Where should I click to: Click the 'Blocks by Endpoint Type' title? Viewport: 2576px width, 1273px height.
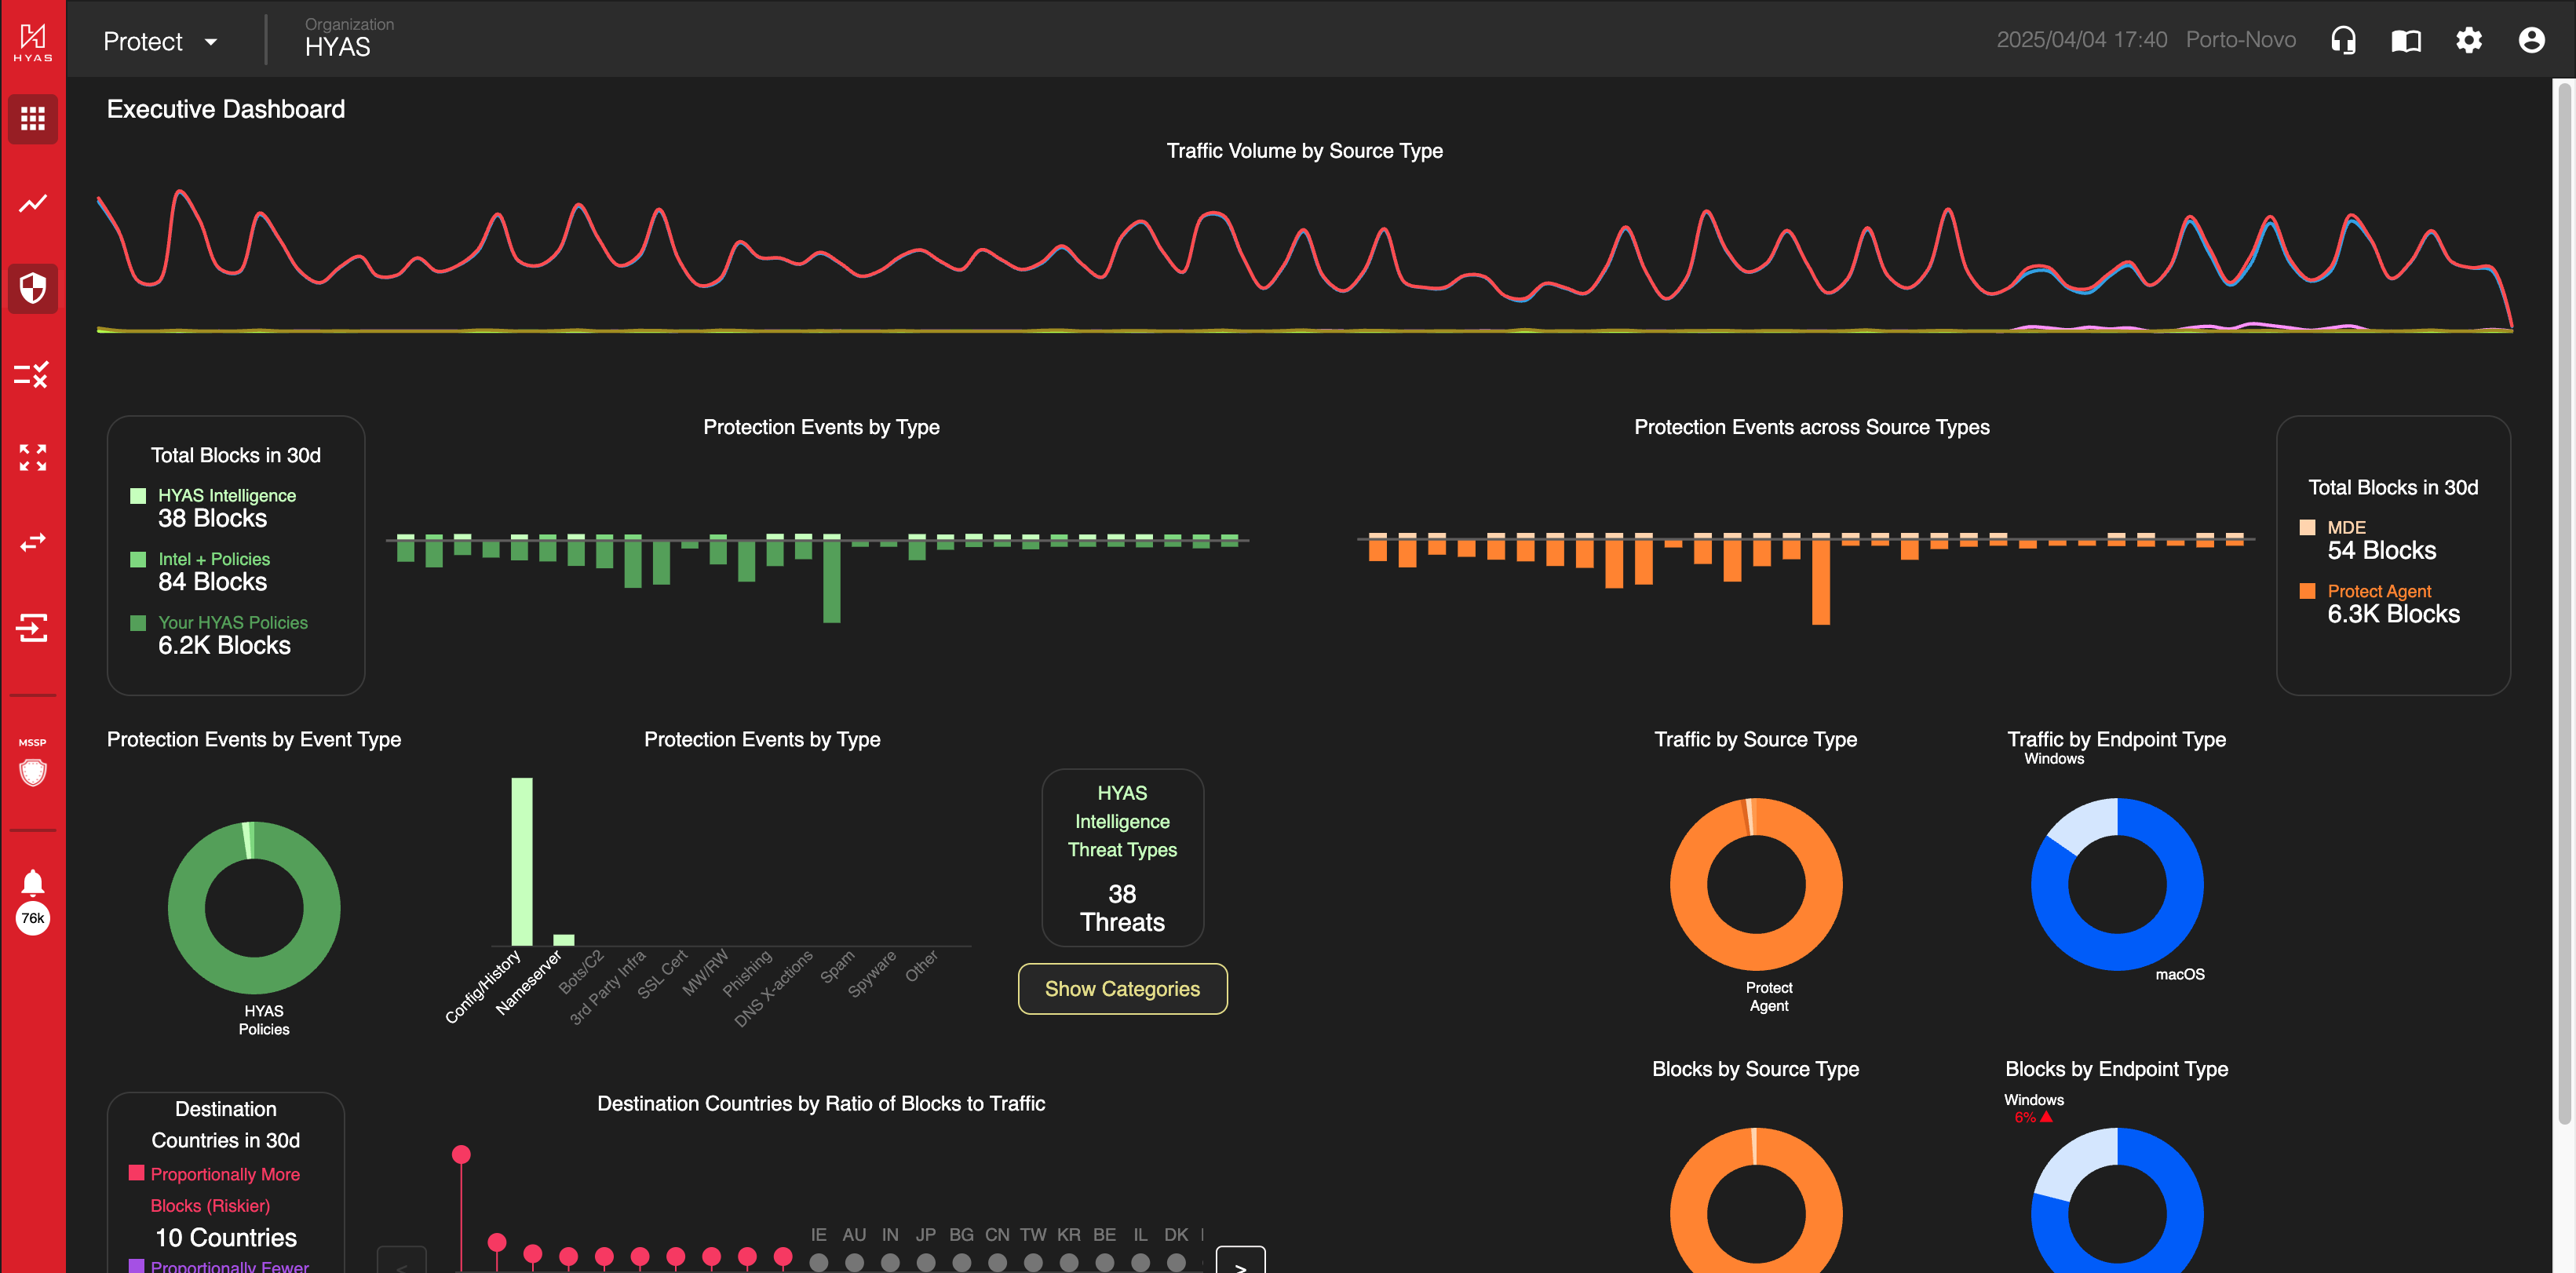pos(2116,1069)
